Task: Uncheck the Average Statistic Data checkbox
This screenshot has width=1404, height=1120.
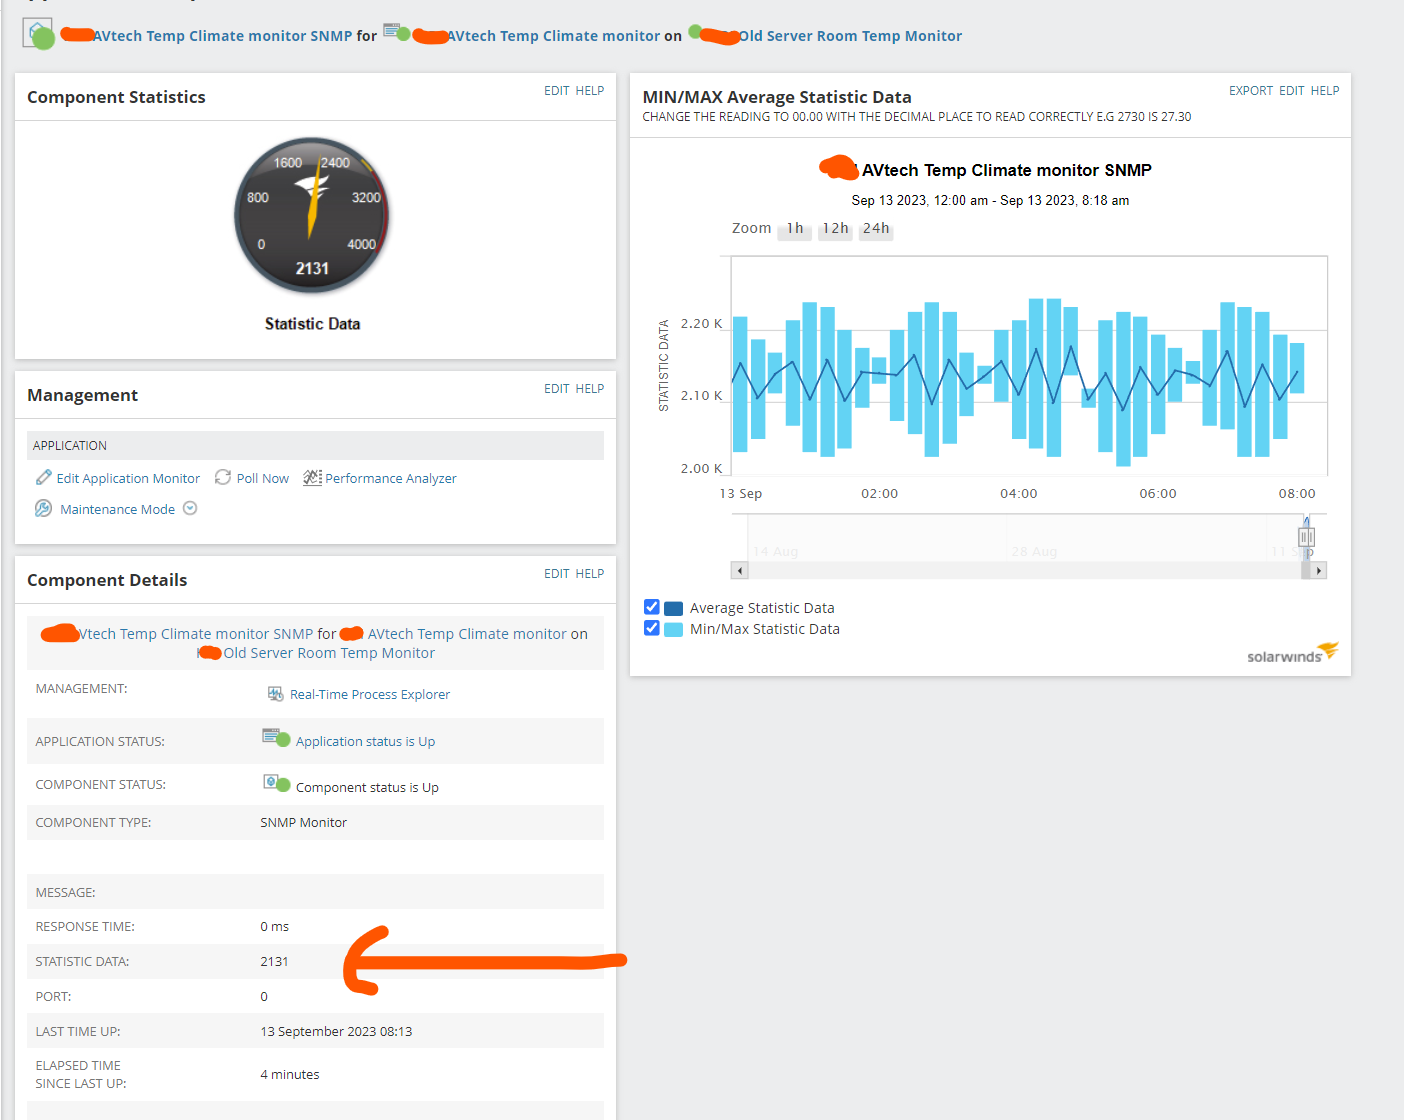Action: (x=652, y=607)
